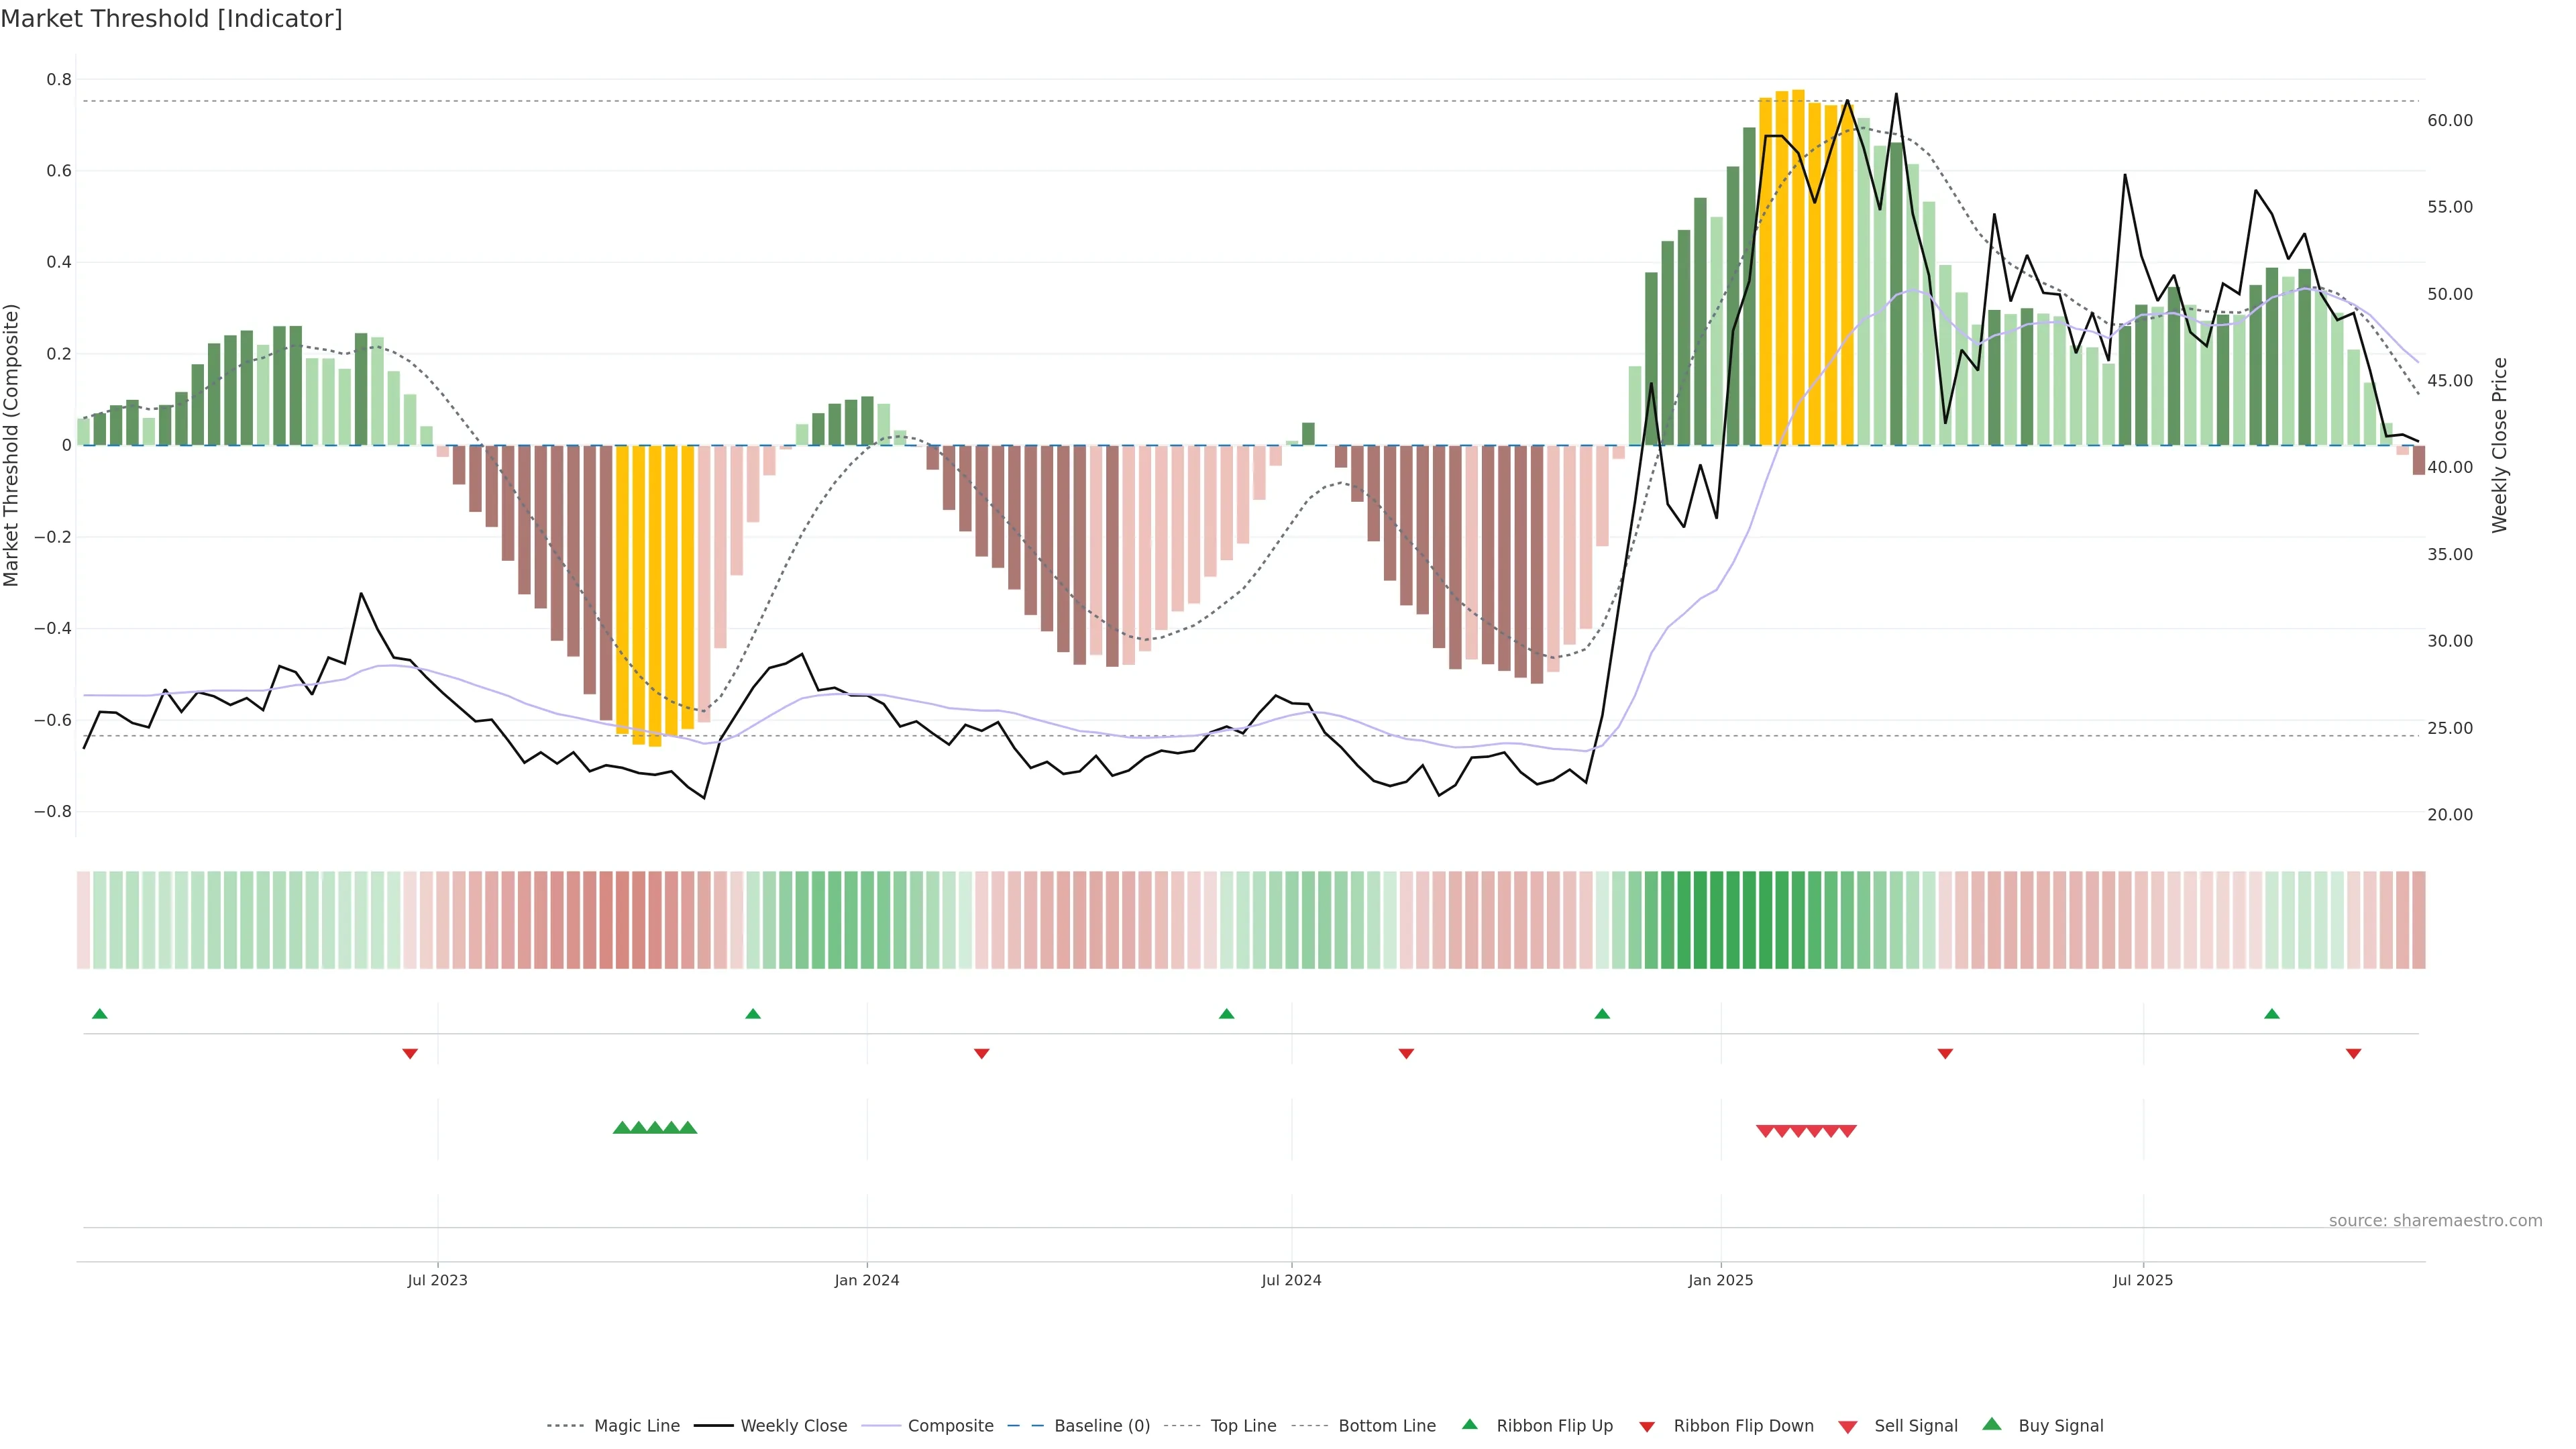Click the Ribbon Flip Up legend triangle
Viewport: 2576px width, 1449px height.
[1469, 1424]
